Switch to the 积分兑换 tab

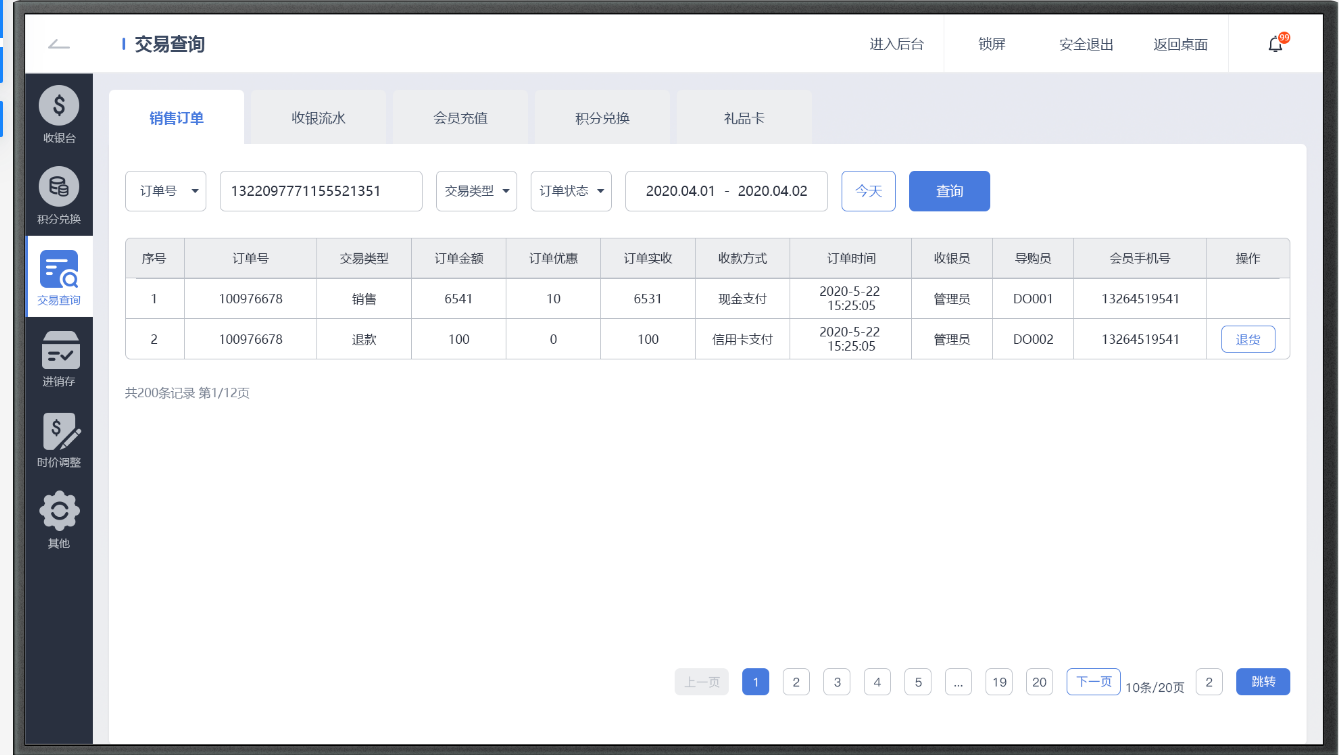602,118
